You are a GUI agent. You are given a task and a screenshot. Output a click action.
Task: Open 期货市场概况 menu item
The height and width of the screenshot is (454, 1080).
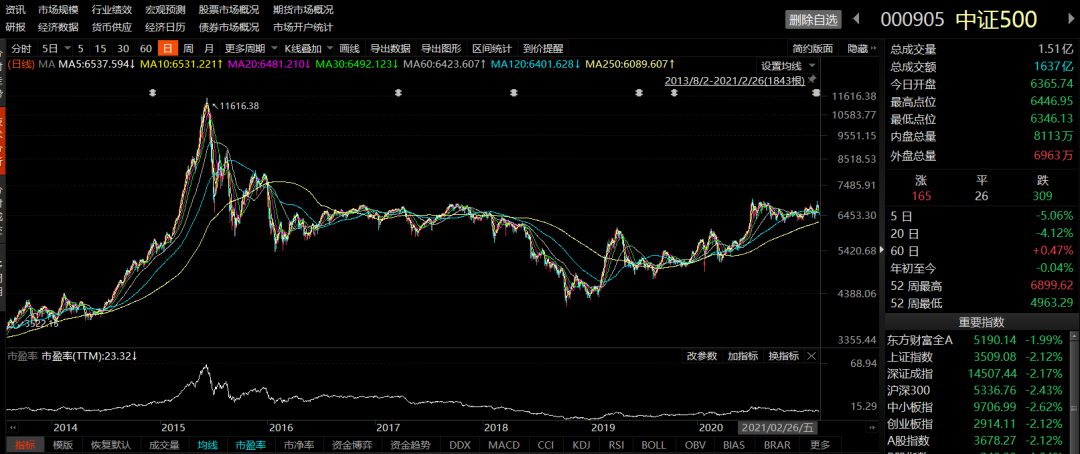[303, 10]
